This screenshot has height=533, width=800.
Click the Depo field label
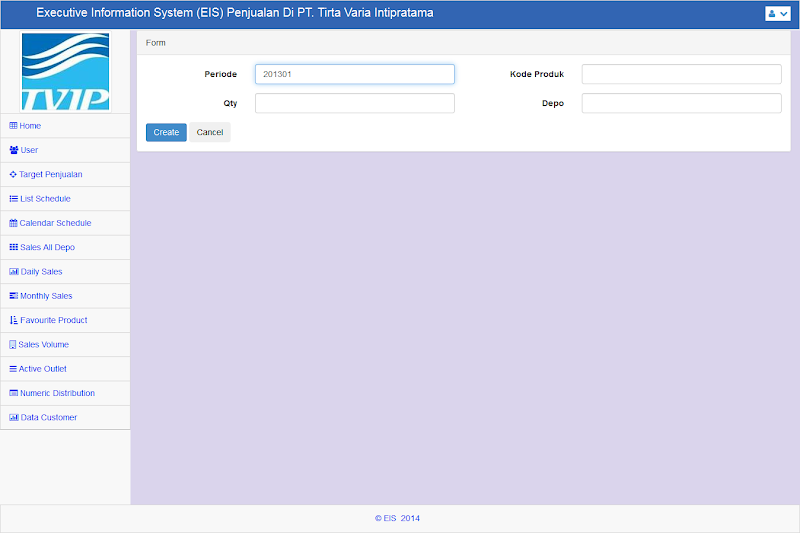tap(553, 103)
